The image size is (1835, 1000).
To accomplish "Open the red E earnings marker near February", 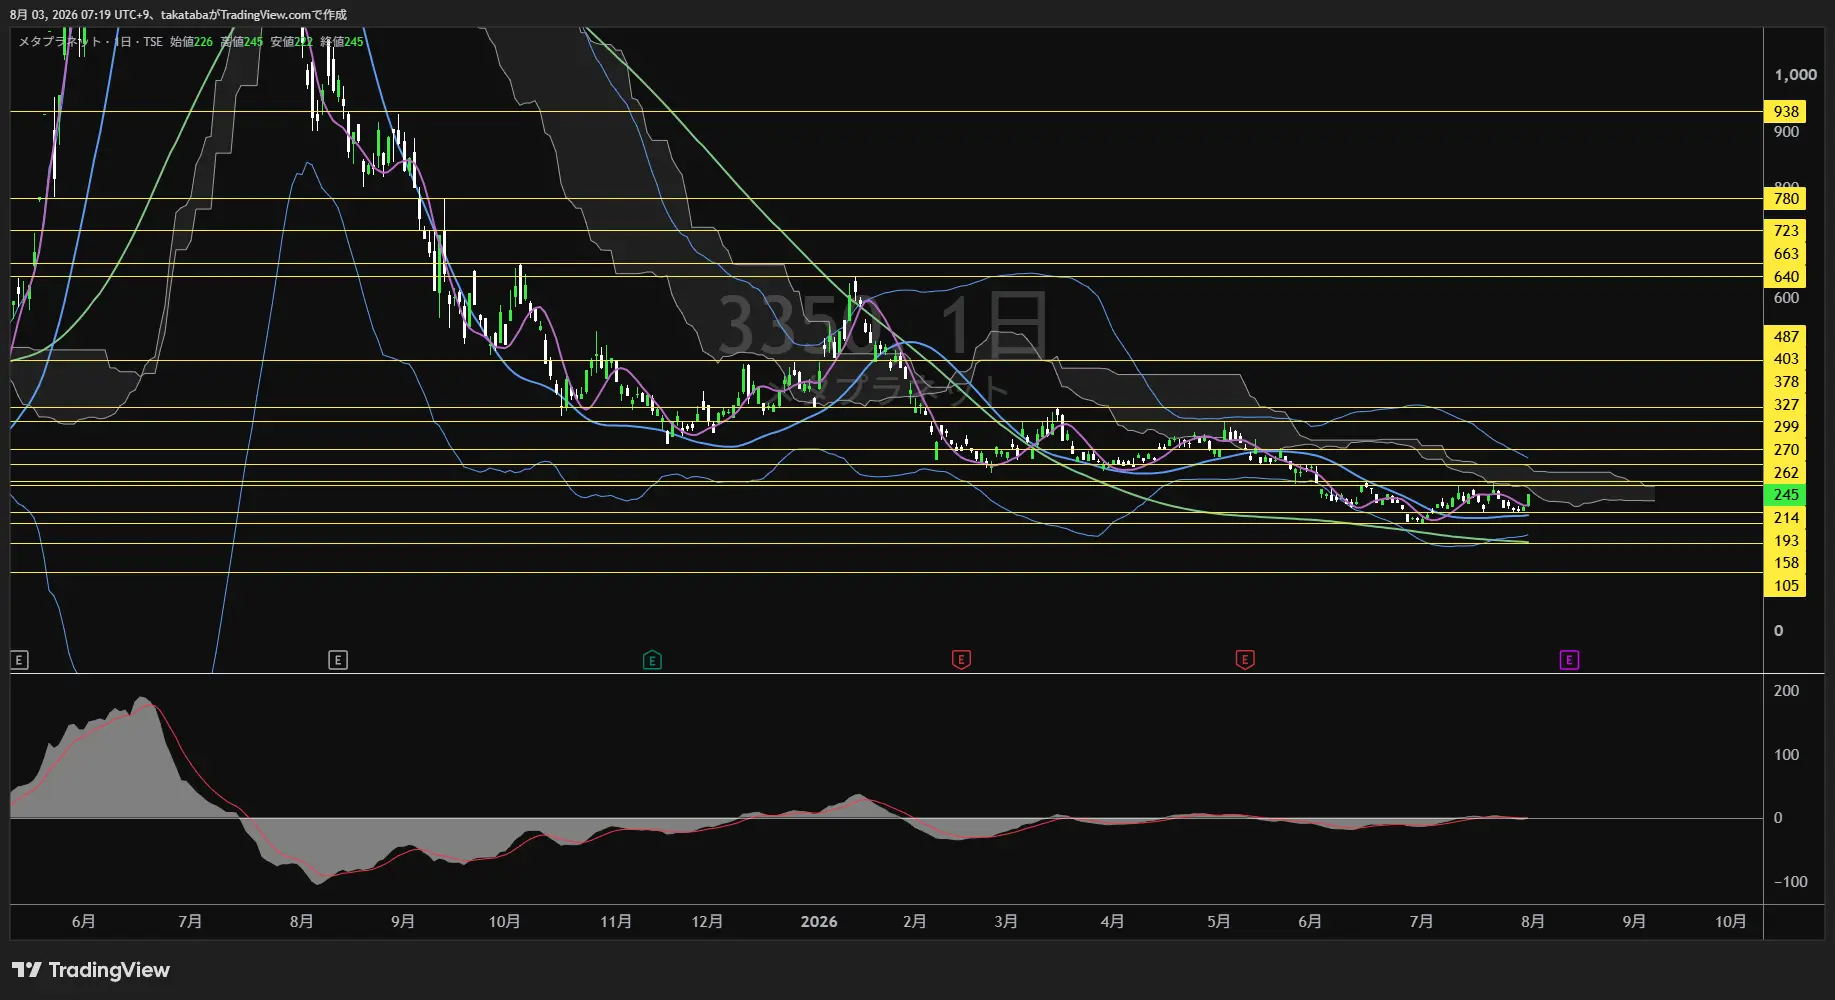I will 961,660.
